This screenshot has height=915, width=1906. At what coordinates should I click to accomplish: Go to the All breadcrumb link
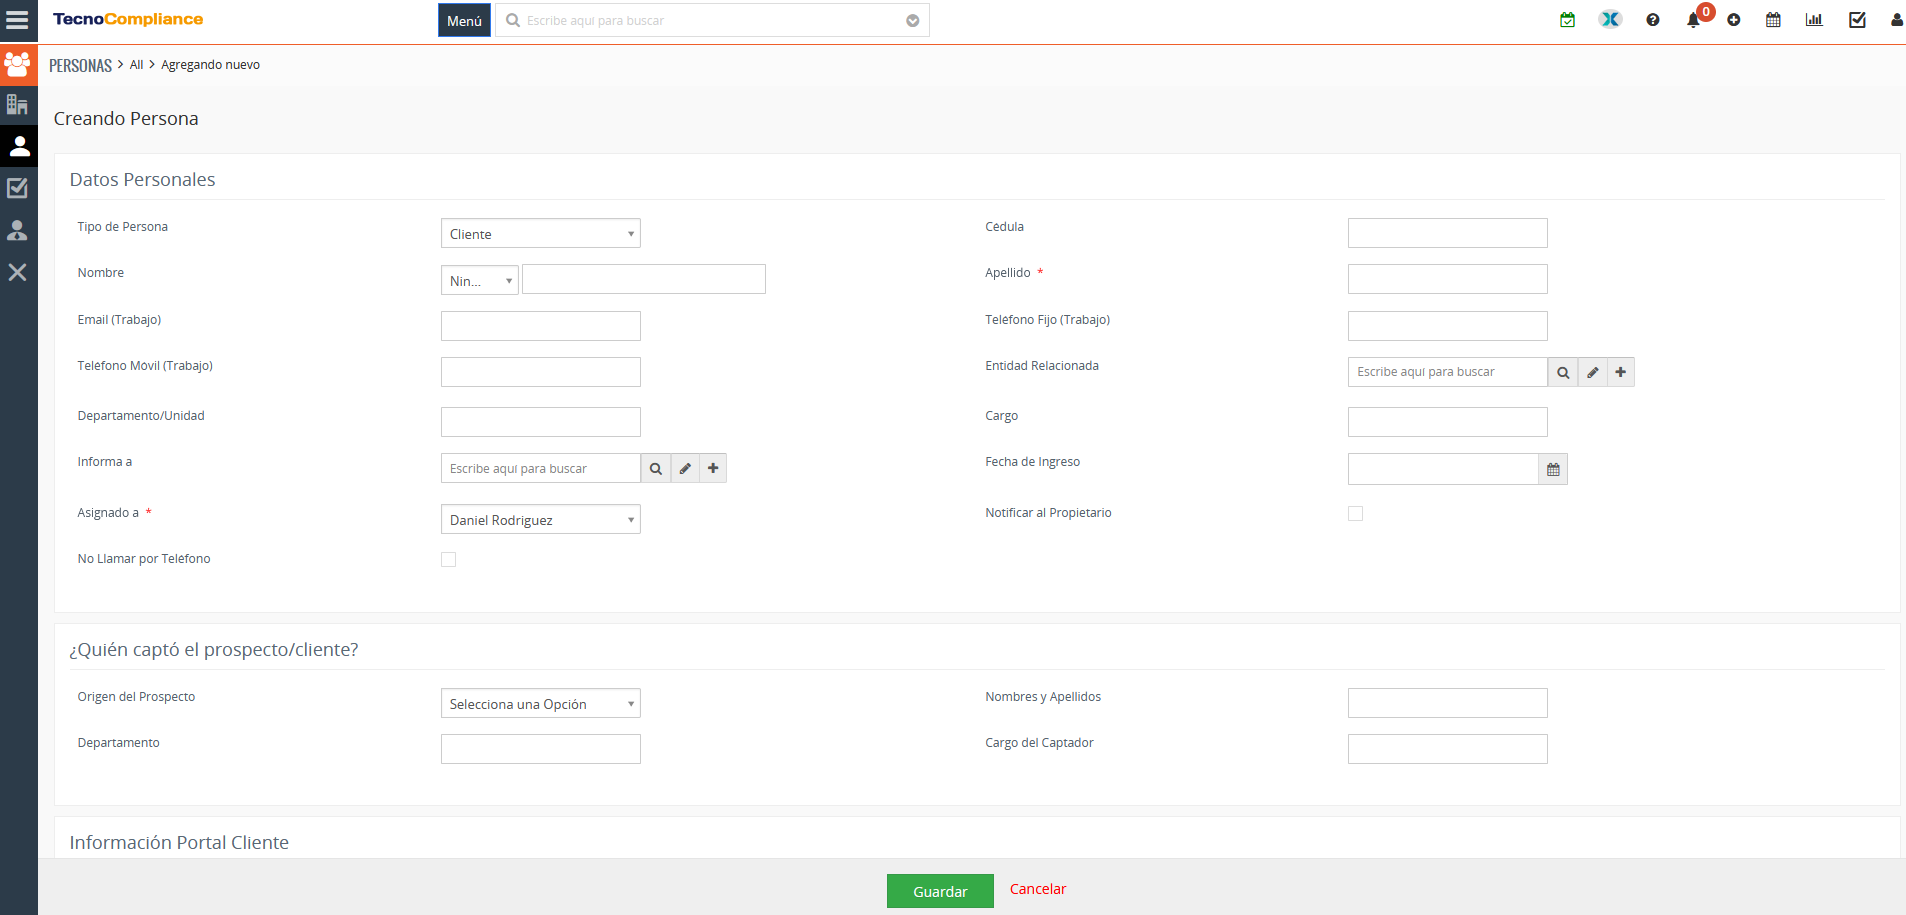pyautogui.click(x=137, y=64)
